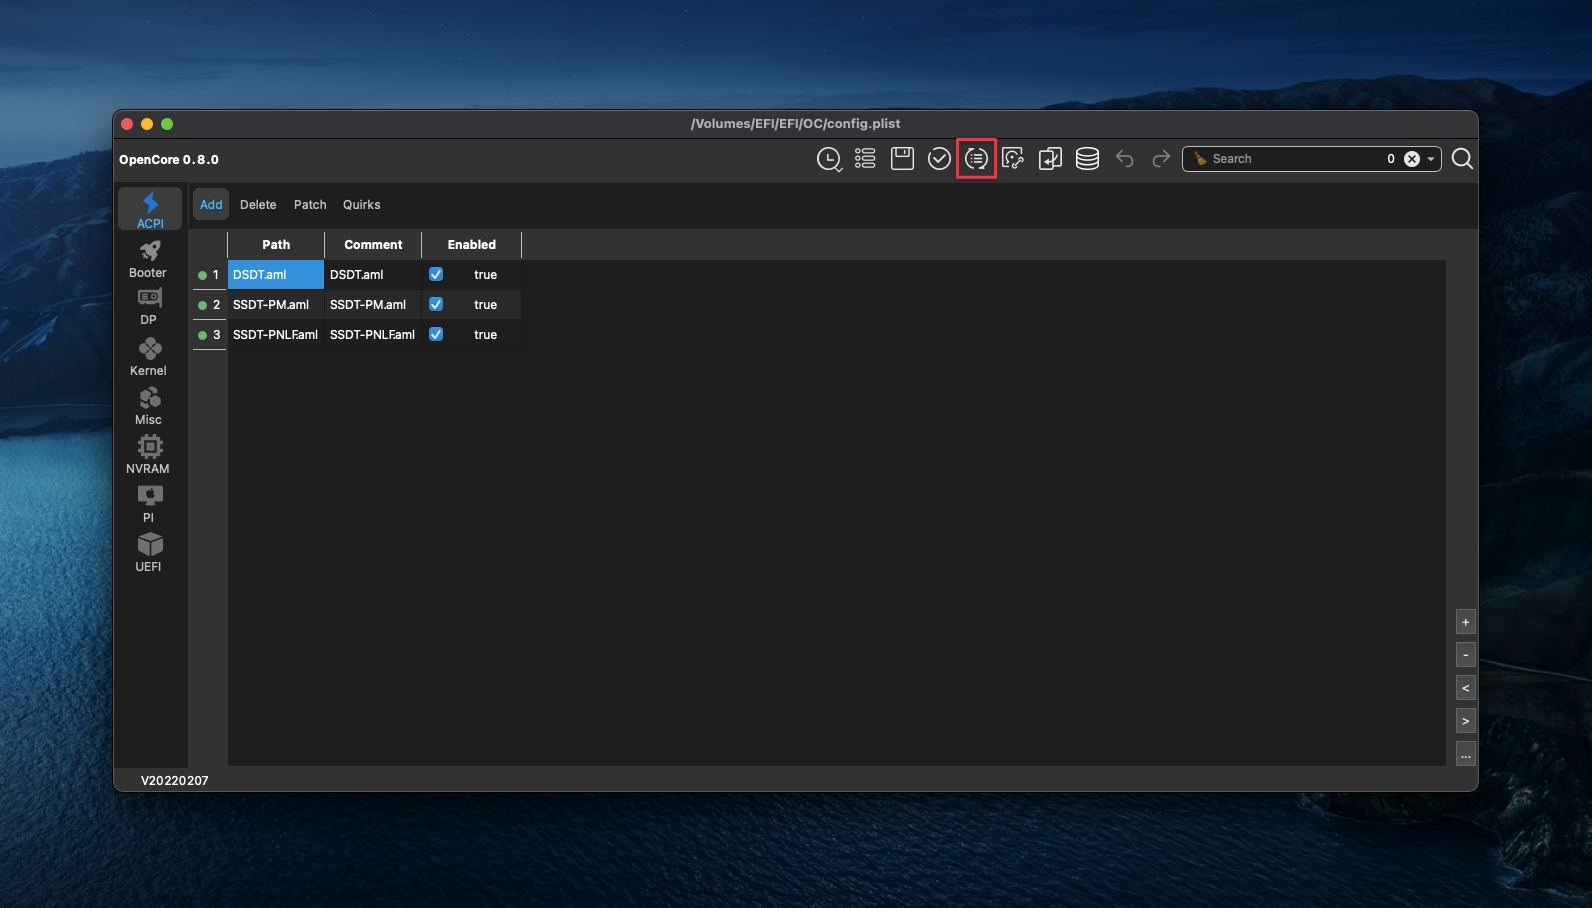
Task: Open the Kernel section in sidebar
Action: [x=149, y=357]
